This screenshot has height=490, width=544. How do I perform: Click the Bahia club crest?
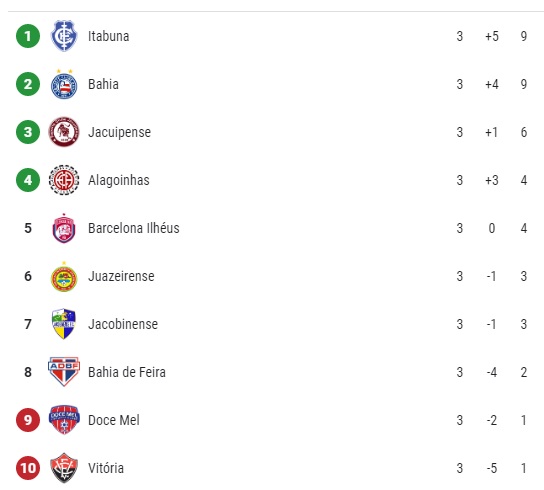click(63, 84)
